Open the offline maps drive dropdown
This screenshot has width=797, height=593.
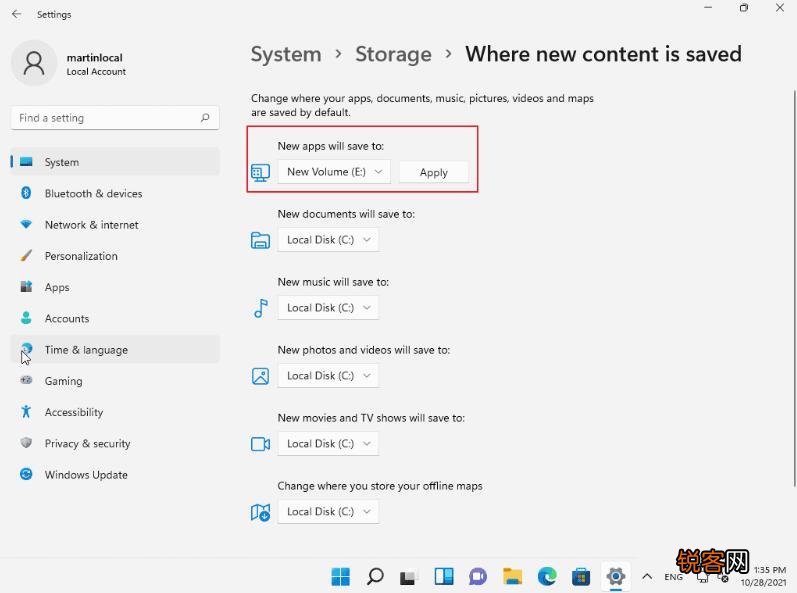tap(328, 512)
